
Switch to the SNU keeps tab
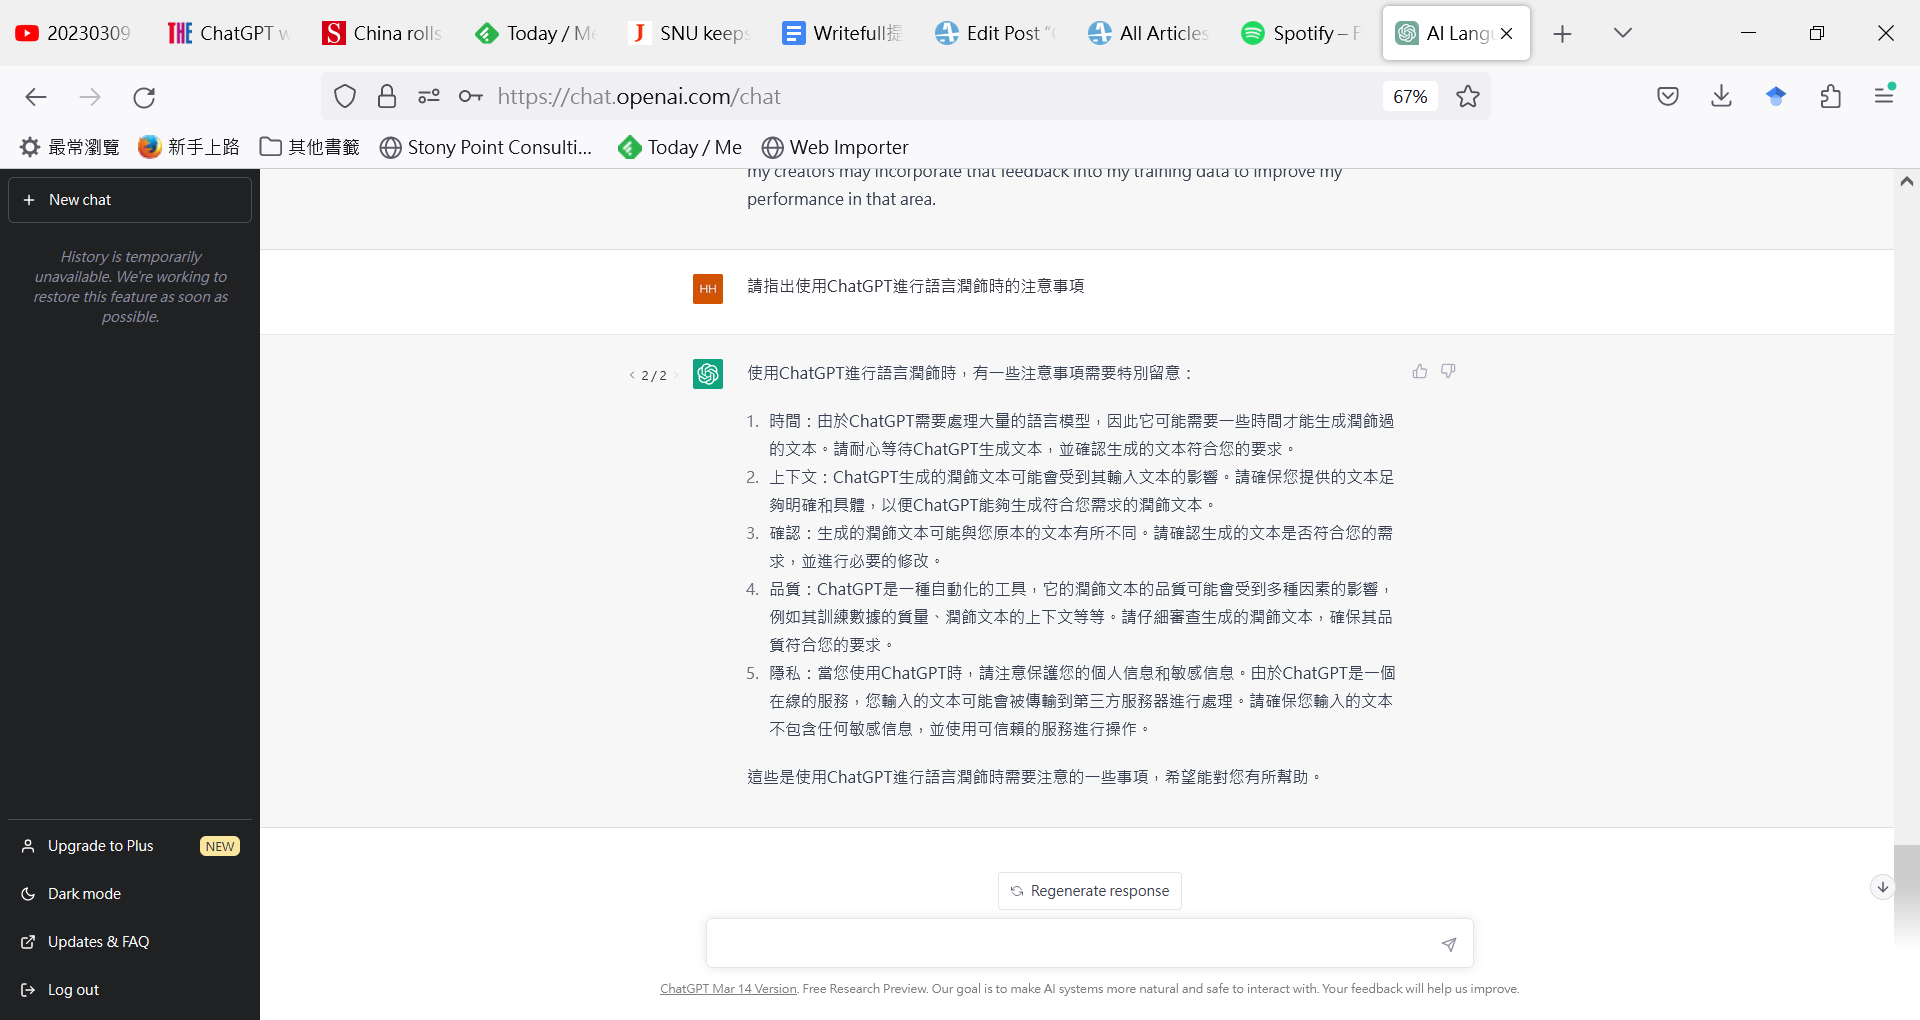pyautogui.click(x=690, y=33)
